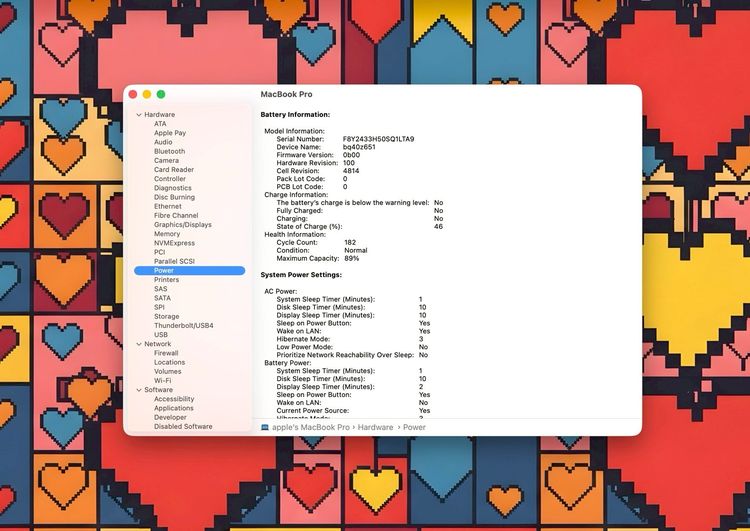This screenshot has width=750, height=531.
Task: Open the Disabled Software item
Action: [x=183, y=426]
